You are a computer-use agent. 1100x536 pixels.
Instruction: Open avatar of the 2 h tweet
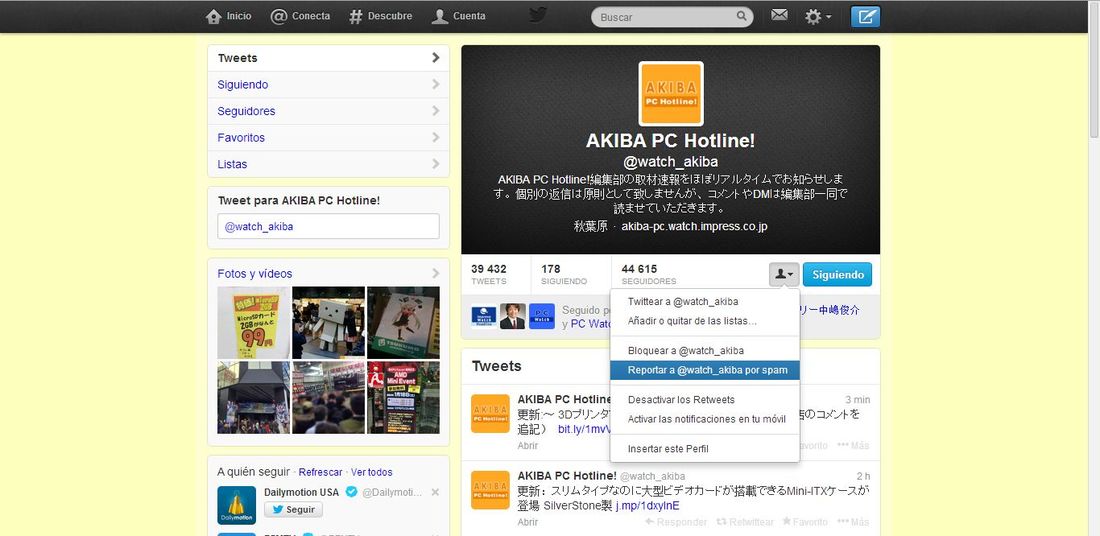490,490
